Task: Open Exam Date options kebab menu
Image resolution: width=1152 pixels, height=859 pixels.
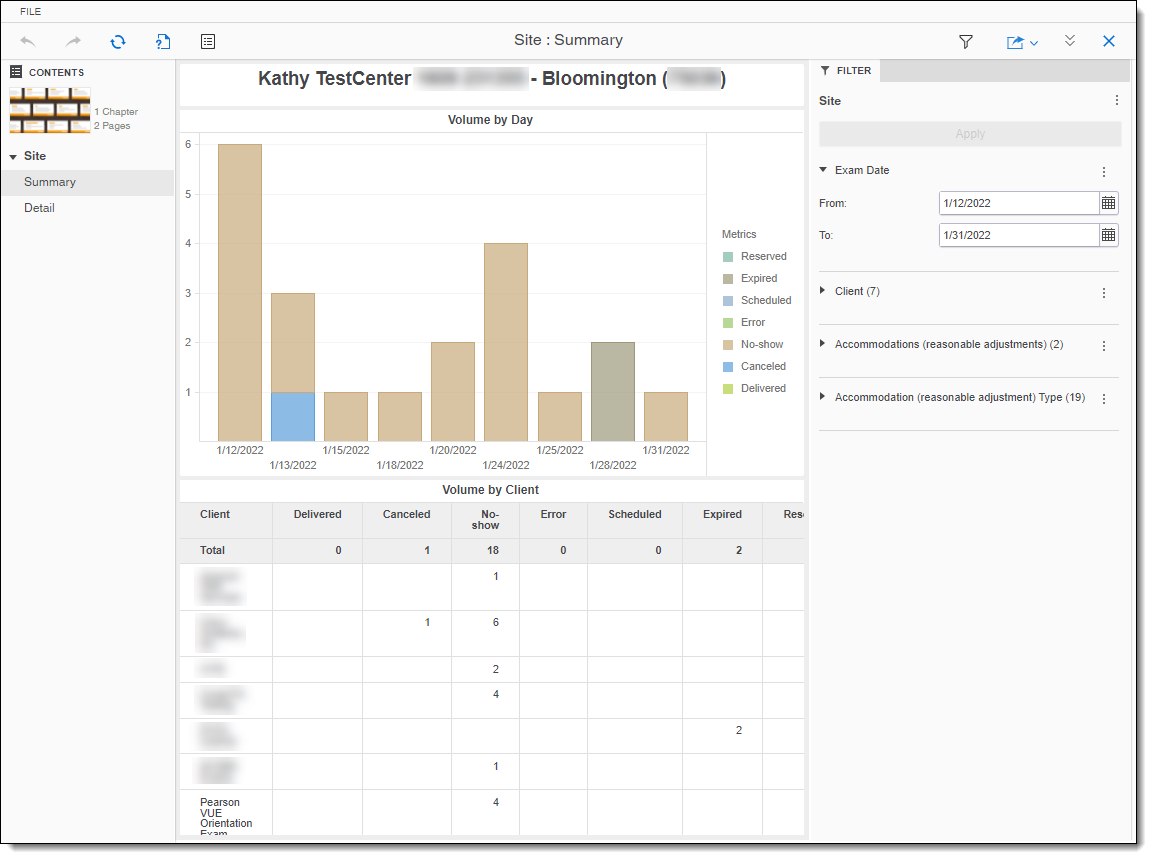Action: point(1104,171)
